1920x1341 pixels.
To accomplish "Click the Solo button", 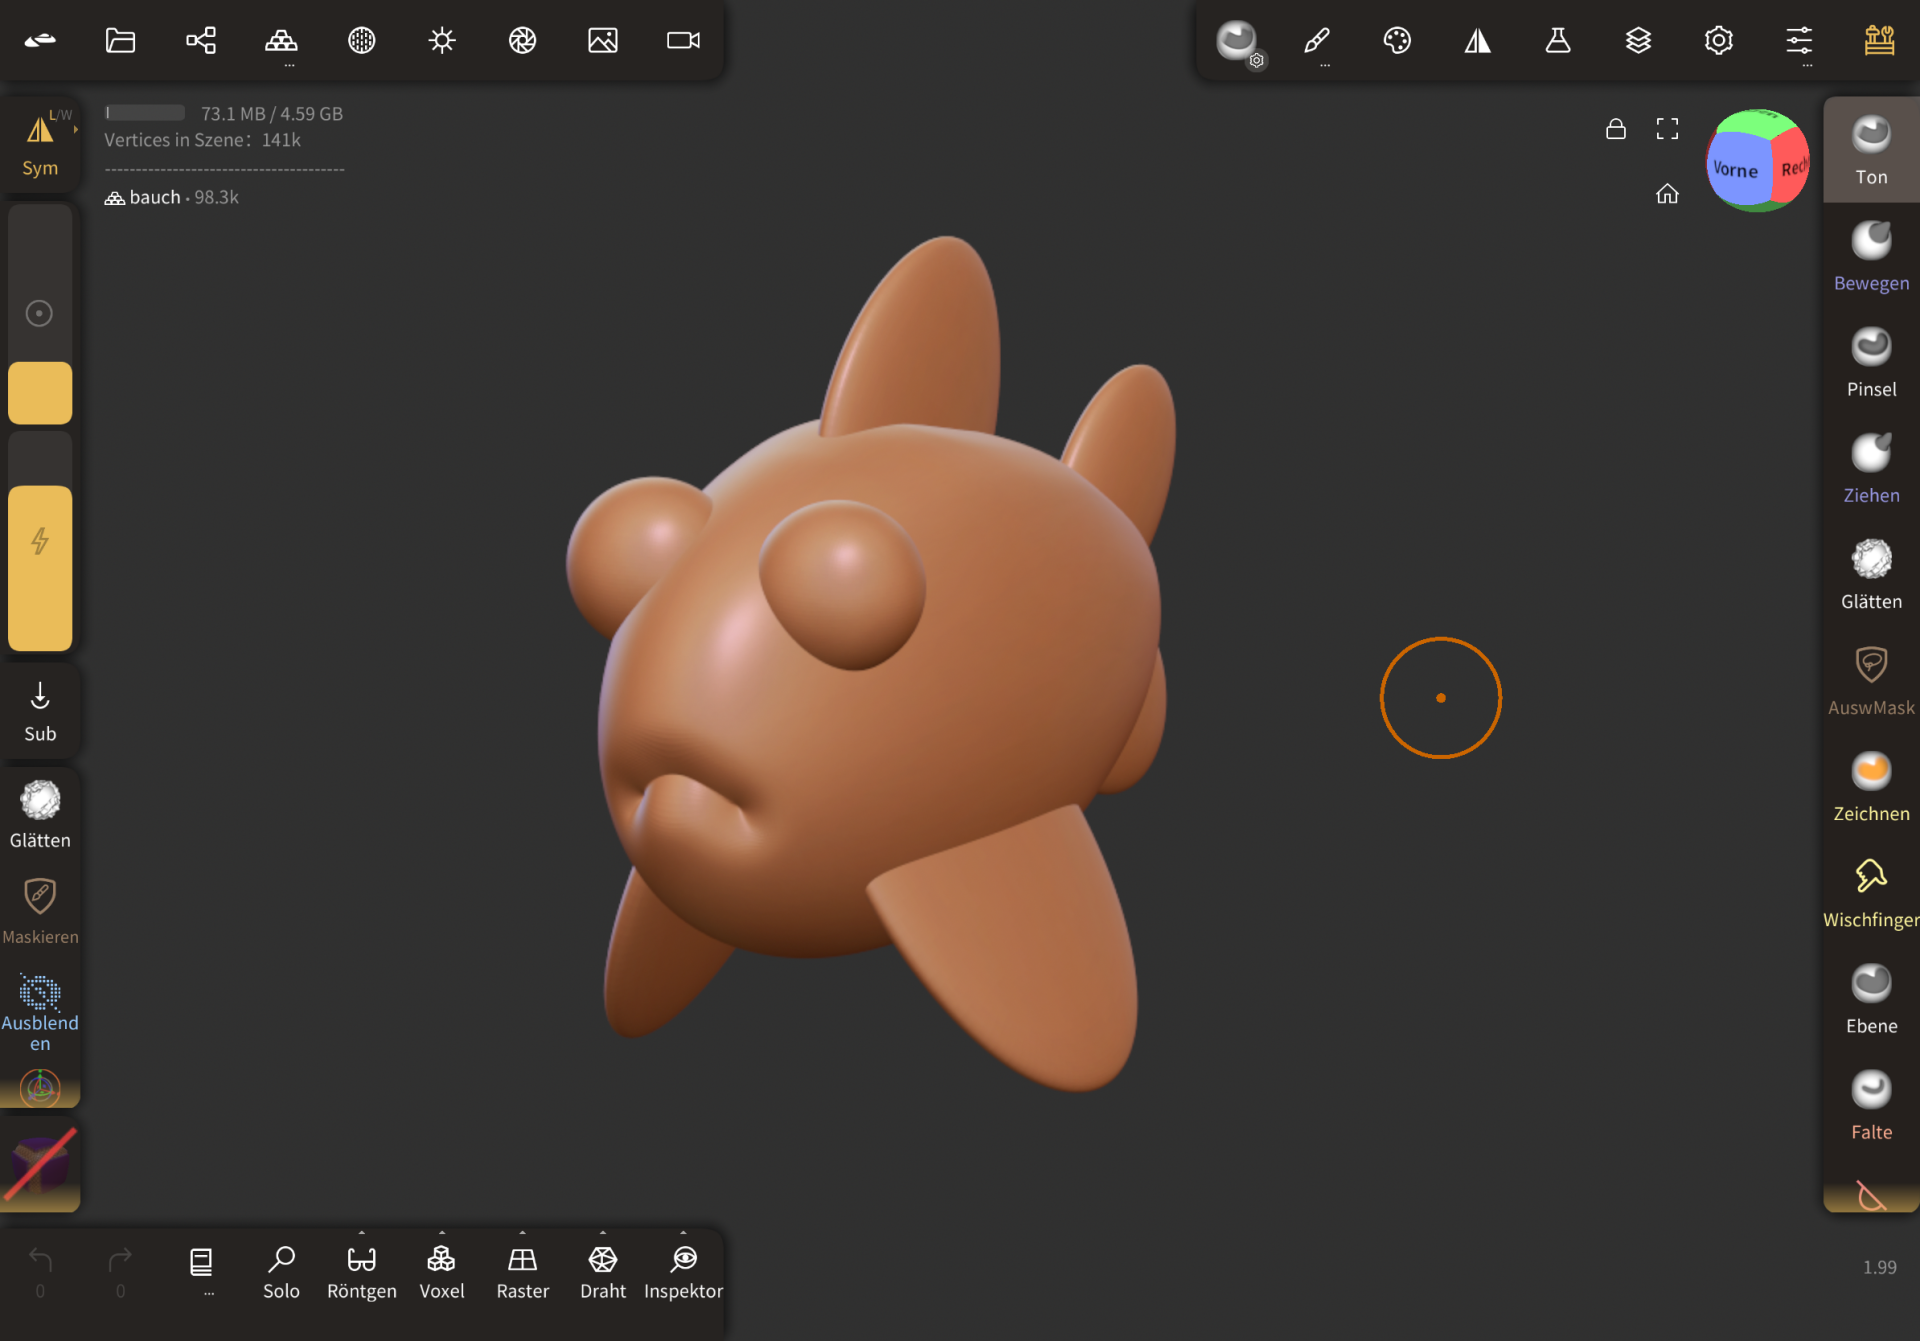I will 281,1272.
